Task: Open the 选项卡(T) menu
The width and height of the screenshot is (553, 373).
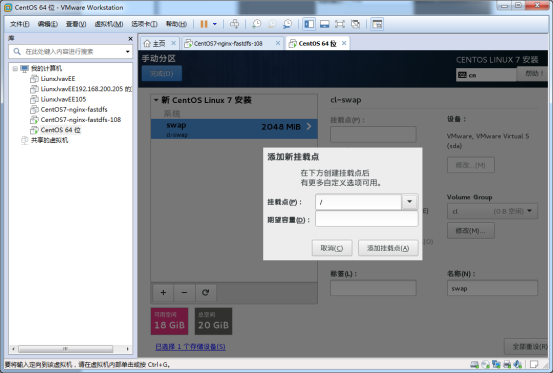Action: 144,24
